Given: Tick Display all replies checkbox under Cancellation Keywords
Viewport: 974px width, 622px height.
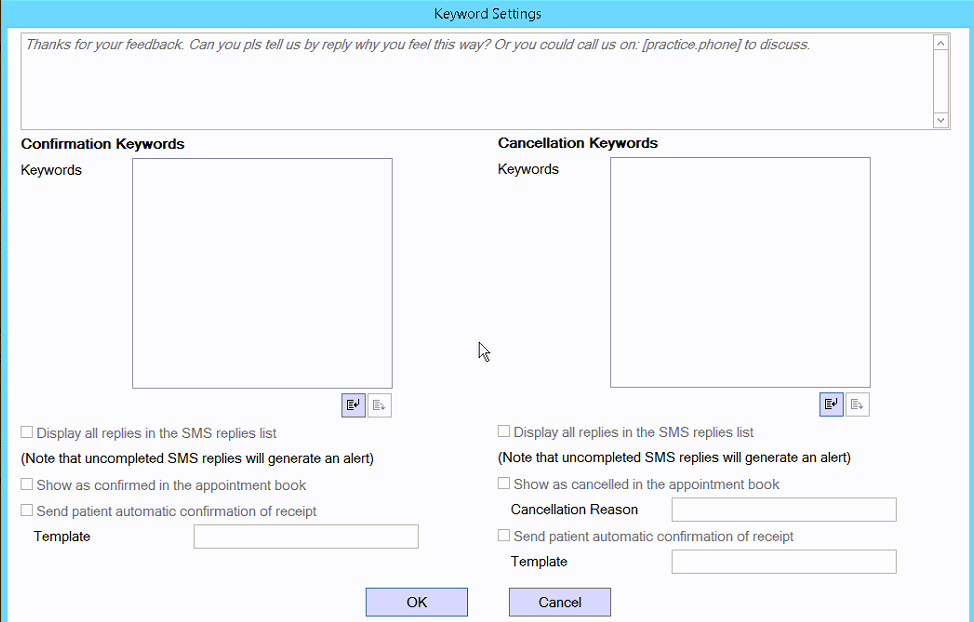Looking at the screenshot, I should (504, 431).
